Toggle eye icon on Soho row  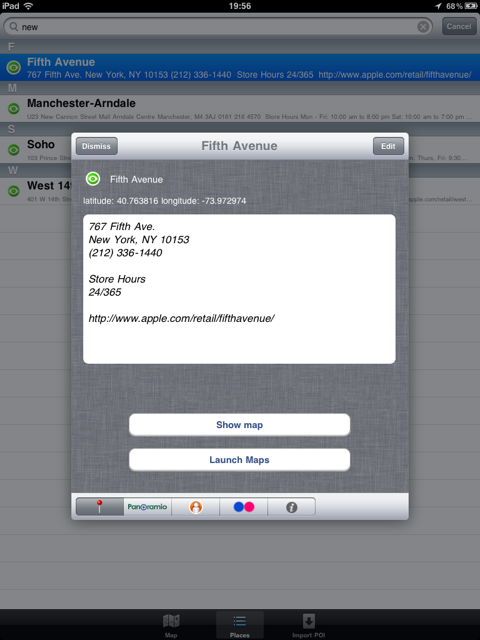click(14, 150)
